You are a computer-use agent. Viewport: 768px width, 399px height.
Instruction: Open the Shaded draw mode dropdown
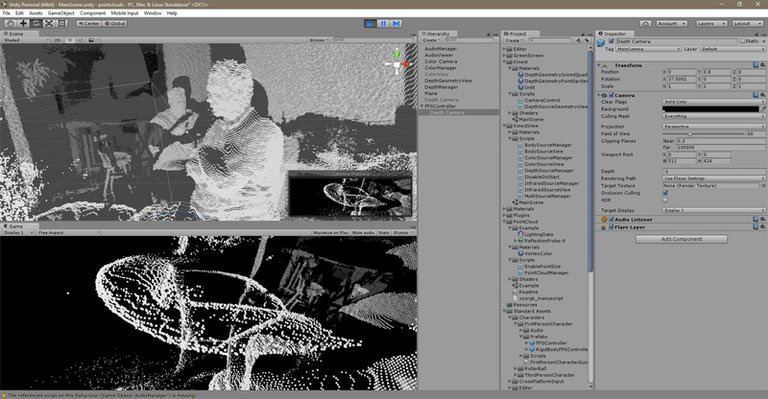pyautogui.click(x=25, y=40)
